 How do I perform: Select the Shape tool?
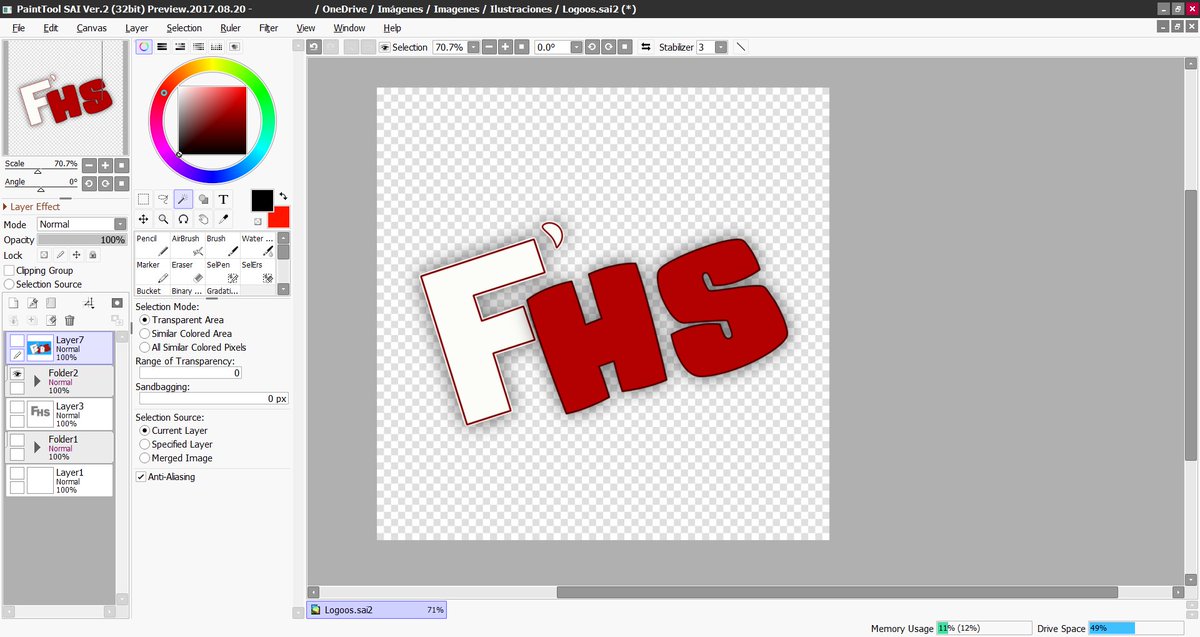tap(203, 199)
